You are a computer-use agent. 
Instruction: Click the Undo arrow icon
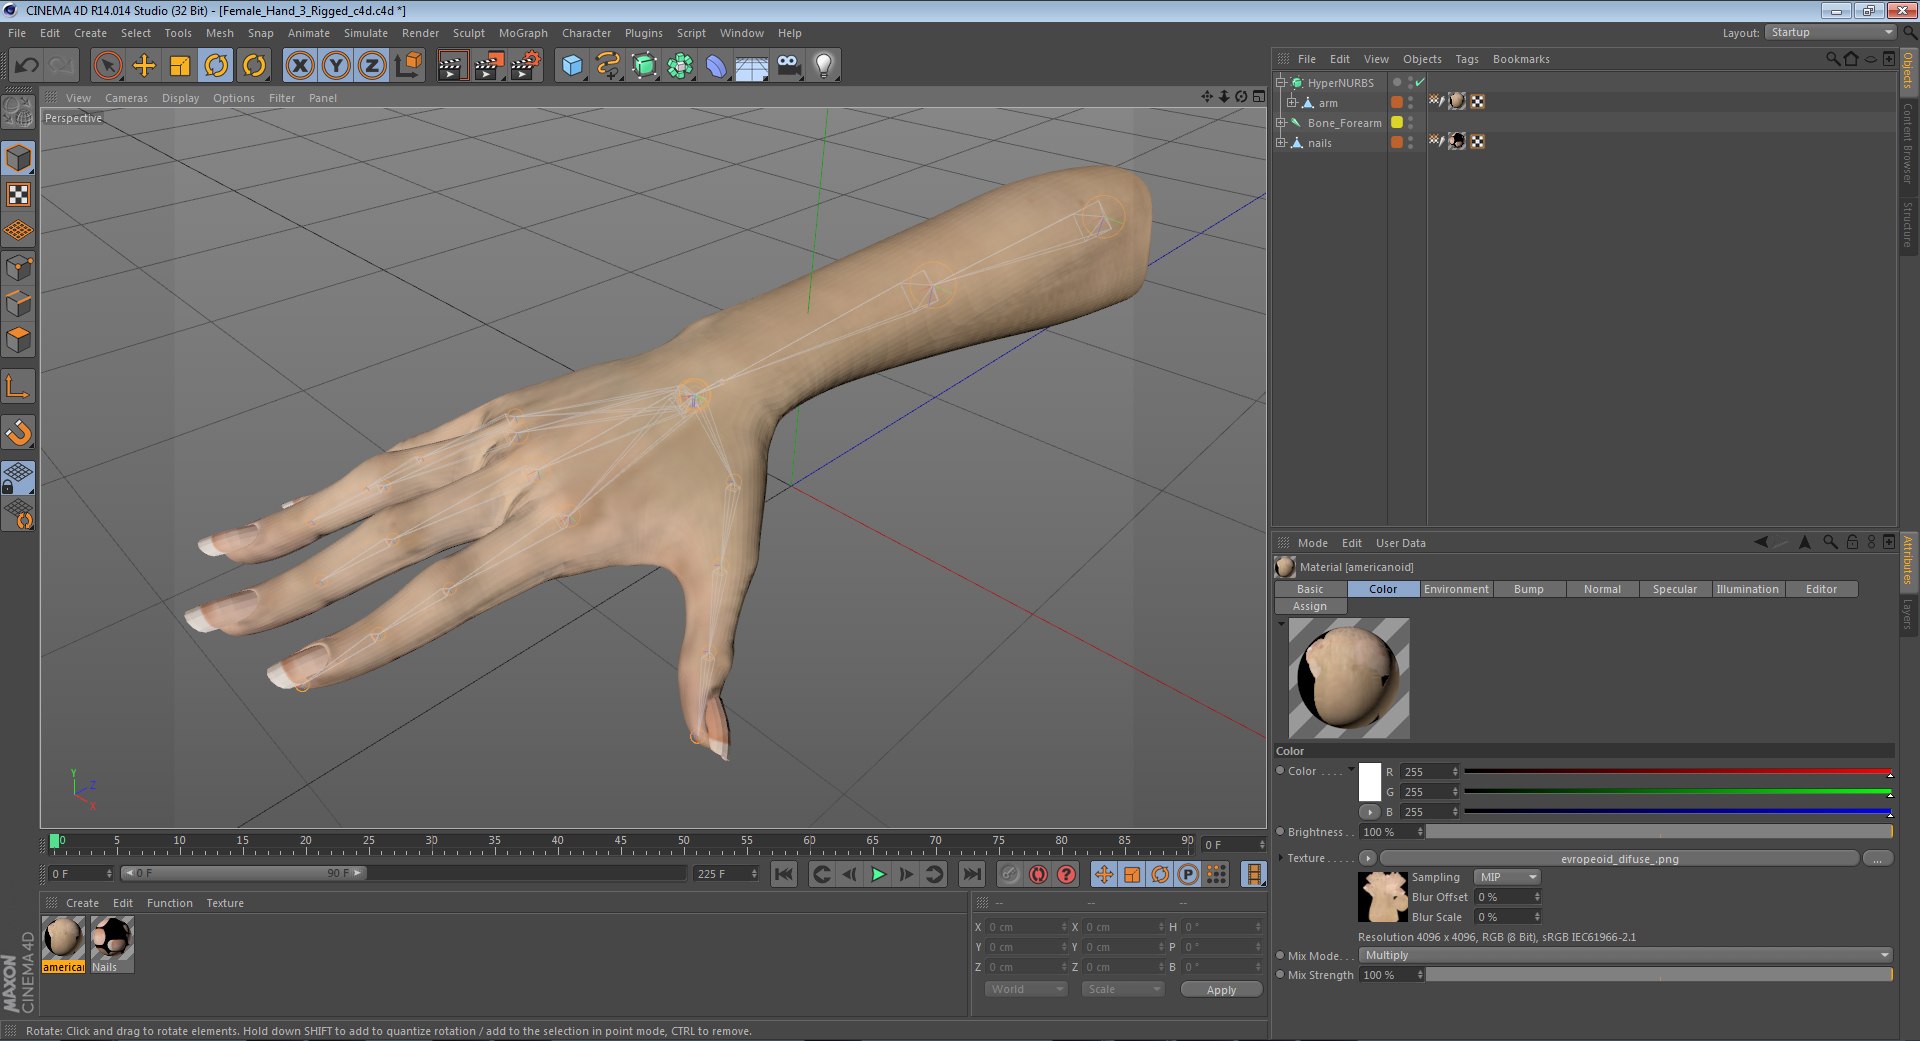tap(26, 66)
